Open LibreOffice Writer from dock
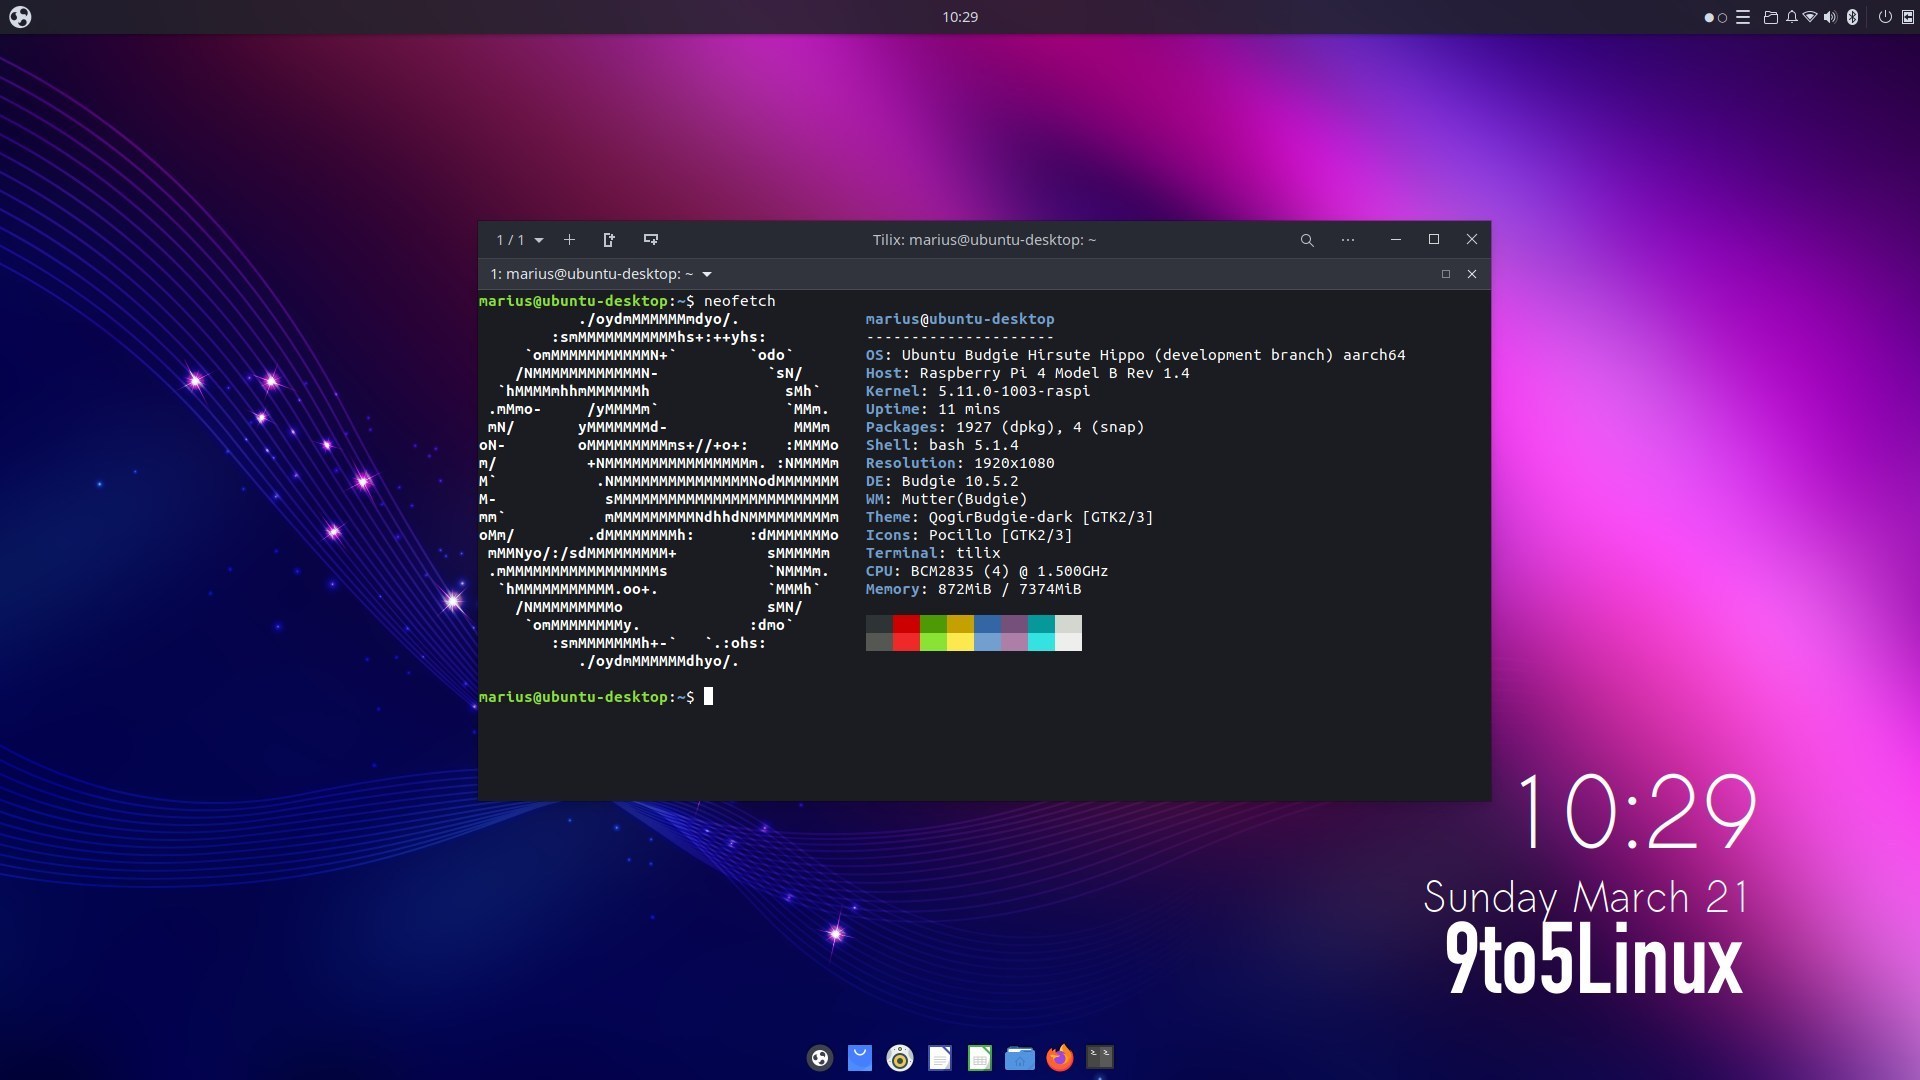 point(939,1057)
